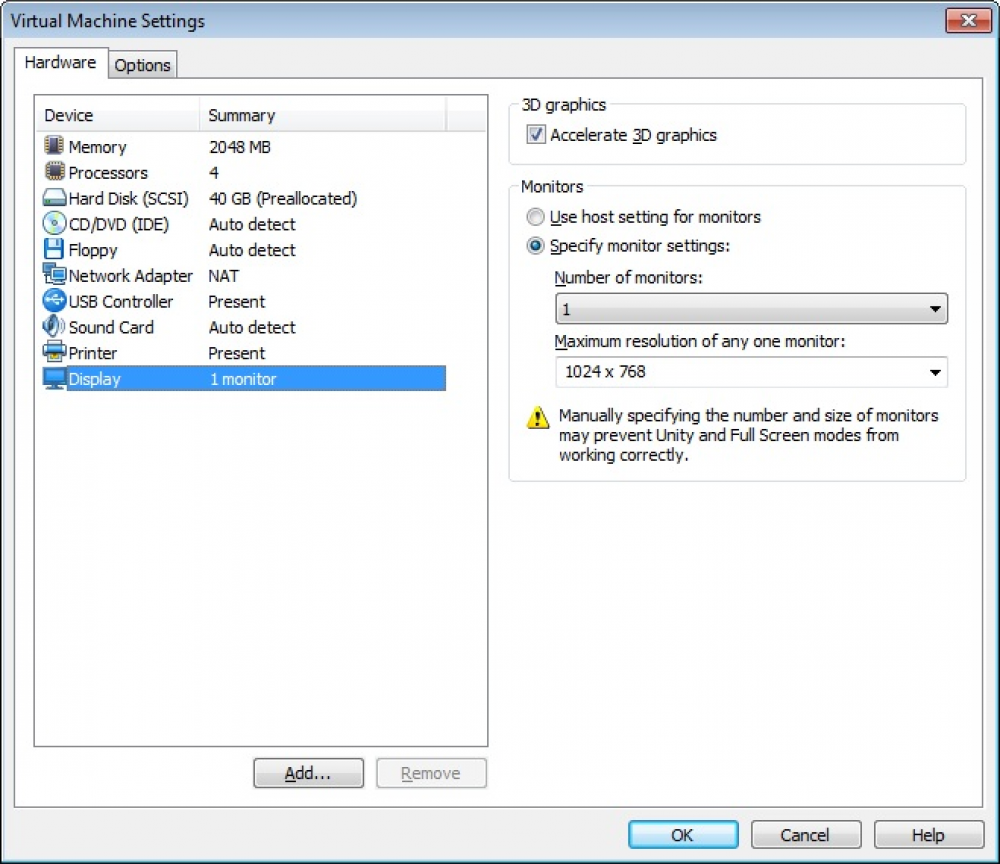
Task: Open the Hardware tab
Action: (60, 62)
